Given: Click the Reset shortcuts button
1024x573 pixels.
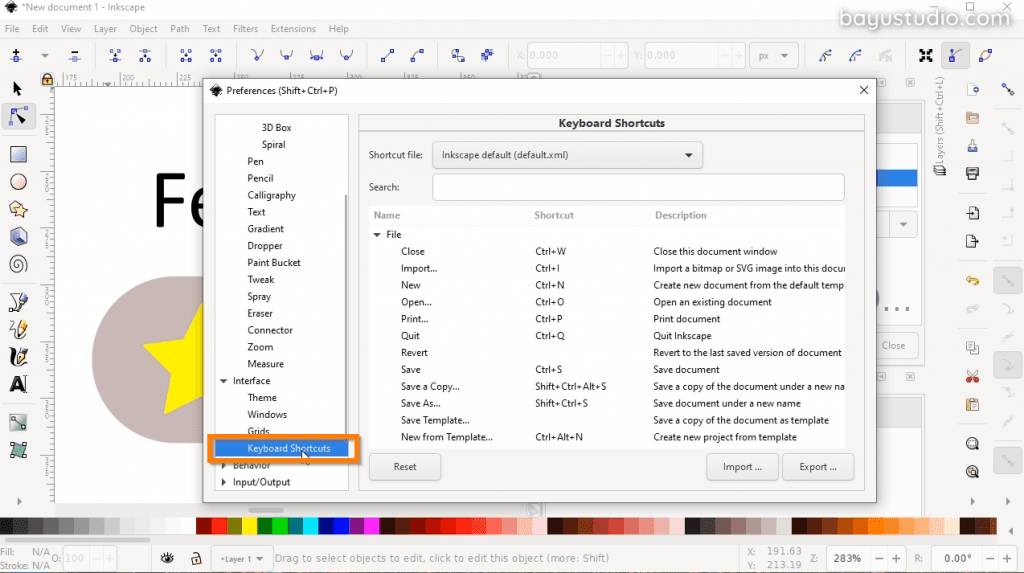Looking at the screenshot, I should pyautogui.click(x=405, y=467).
